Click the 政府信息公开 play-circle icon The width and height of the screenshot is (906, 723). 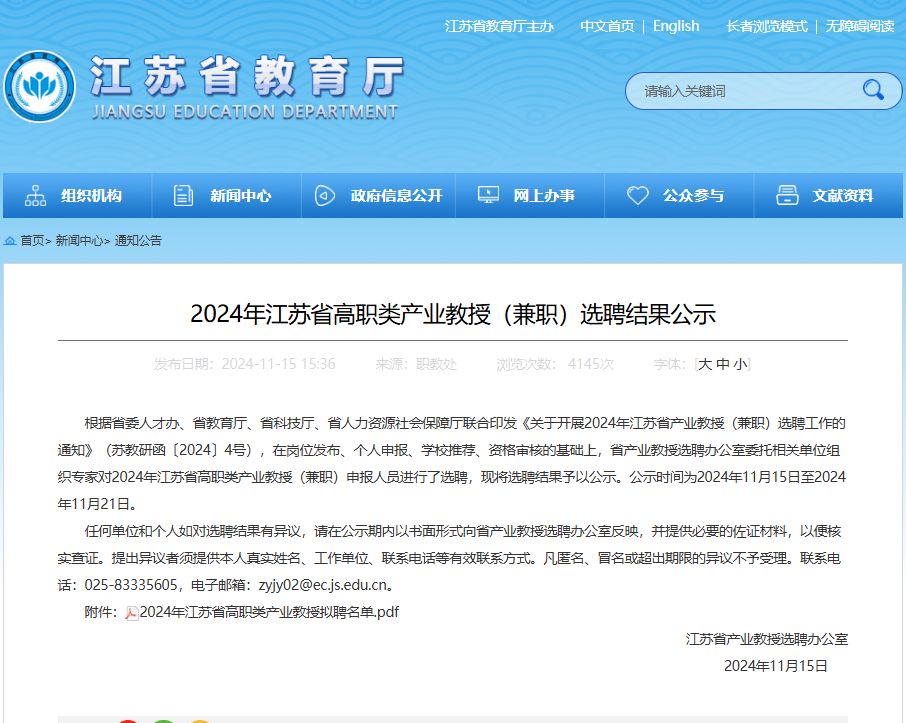click(324, 195)
